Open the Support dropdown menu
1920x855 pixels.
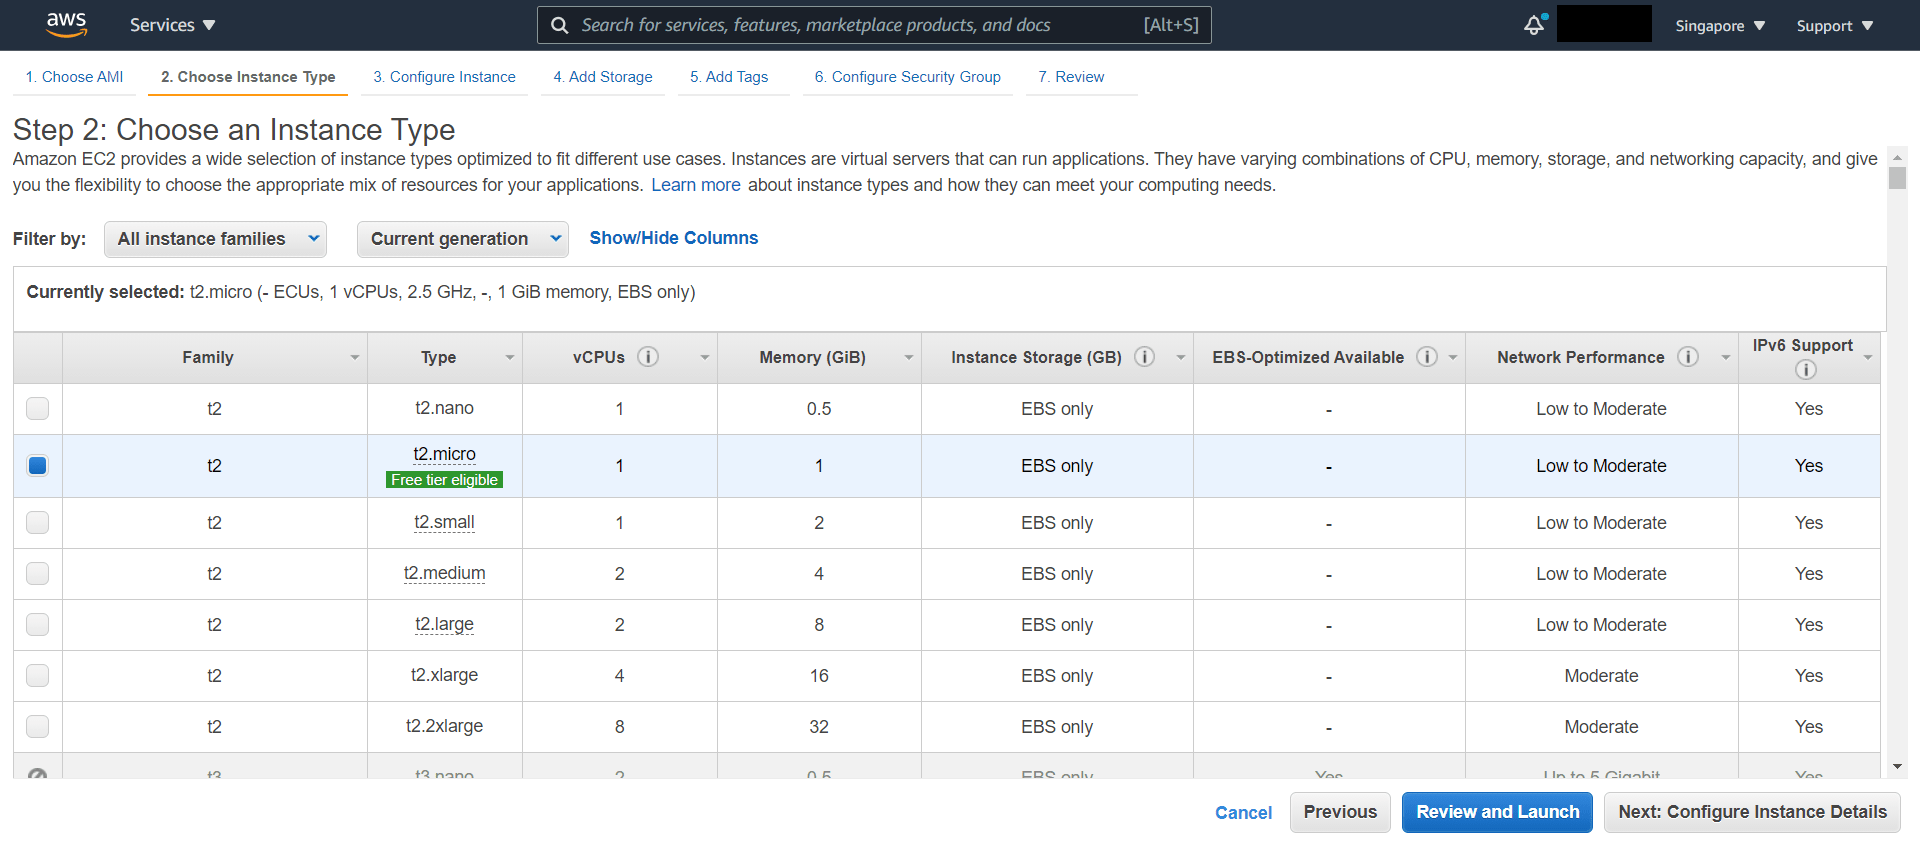coord(1835,26)
